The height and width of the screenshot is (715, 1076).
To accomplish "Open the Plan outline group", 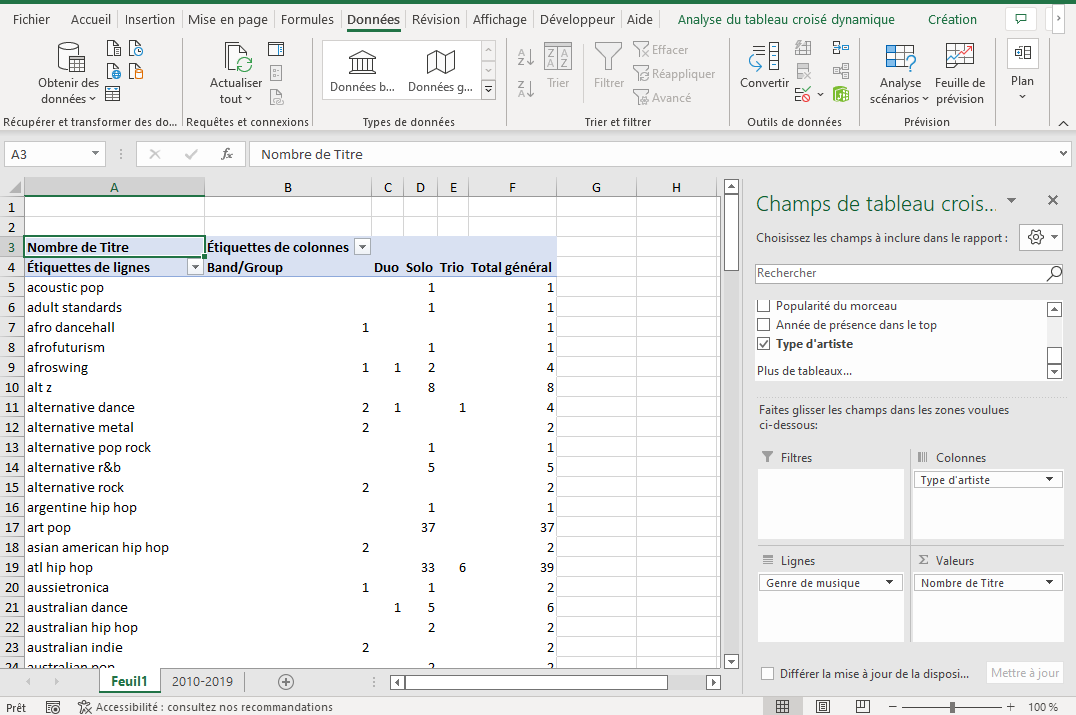I will (1022, 71).
